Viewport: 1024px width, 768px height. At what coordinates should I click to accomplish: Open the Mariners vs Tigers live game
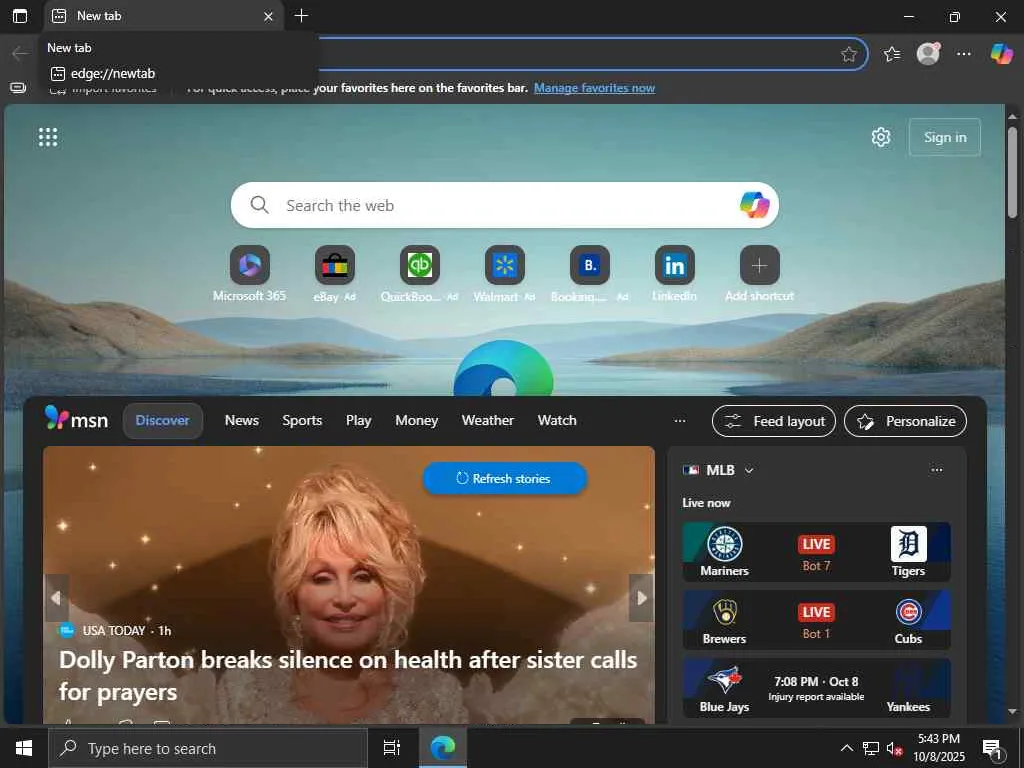[x=816, y=552]
